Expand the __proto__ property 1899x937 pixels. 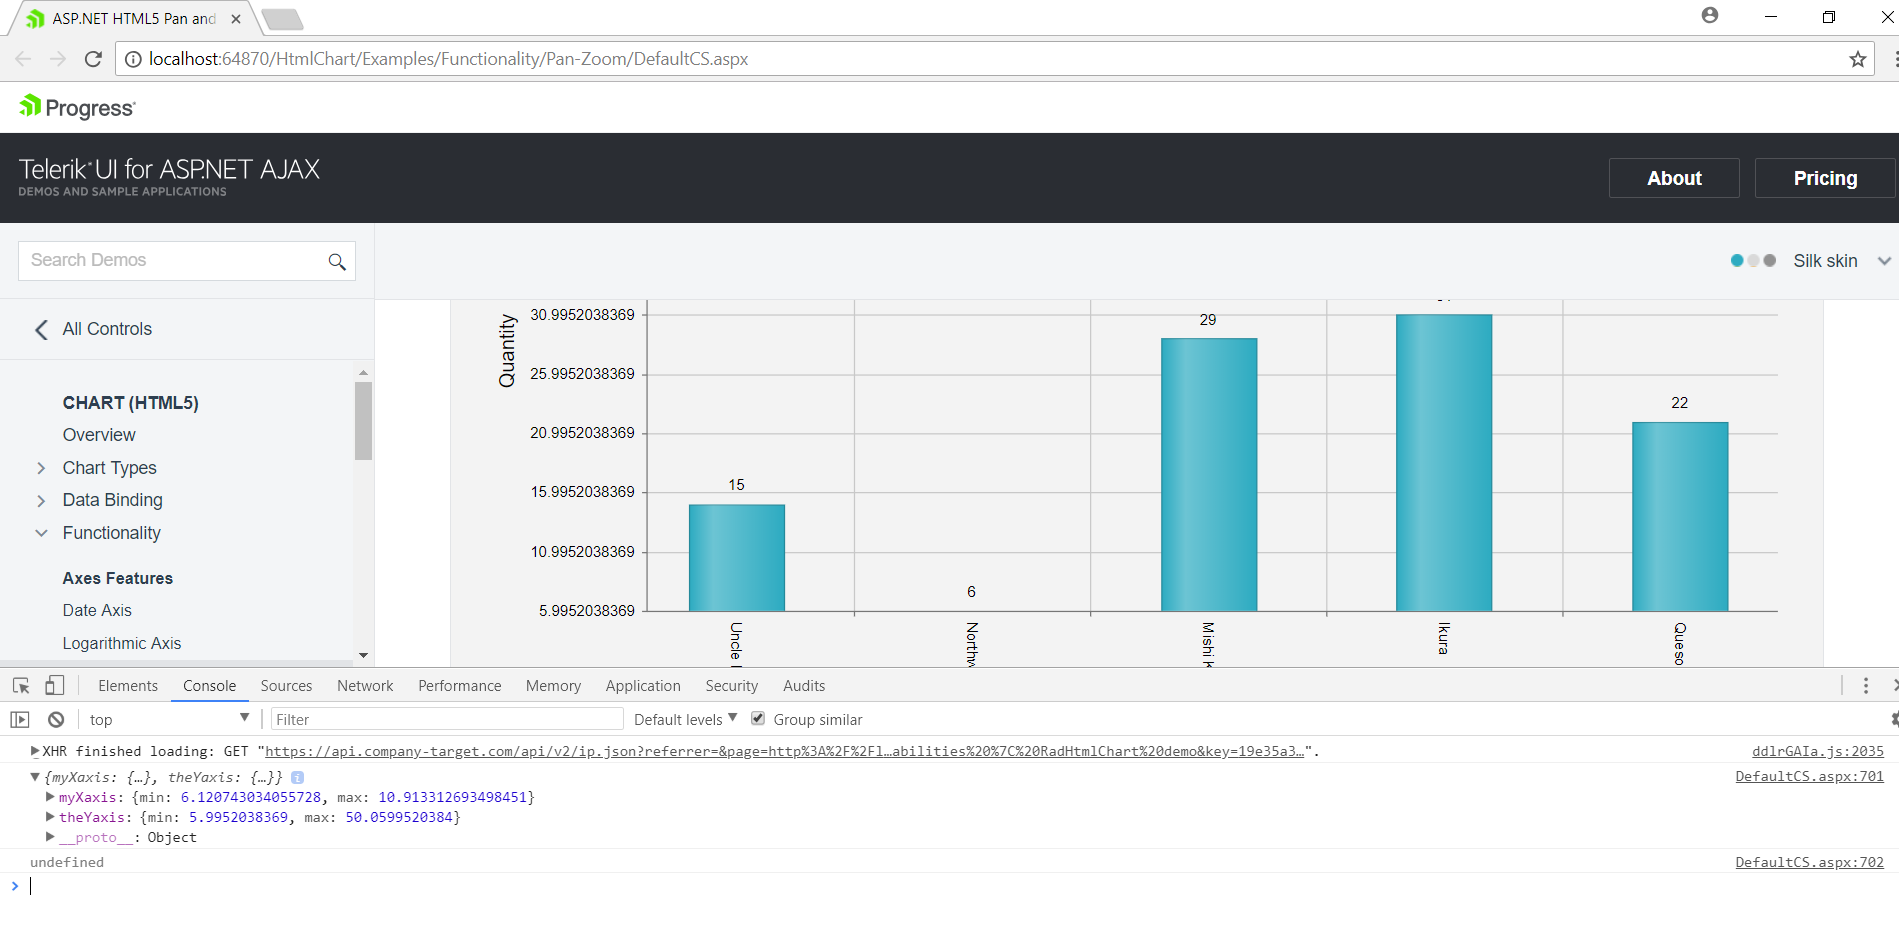[51, 837]
